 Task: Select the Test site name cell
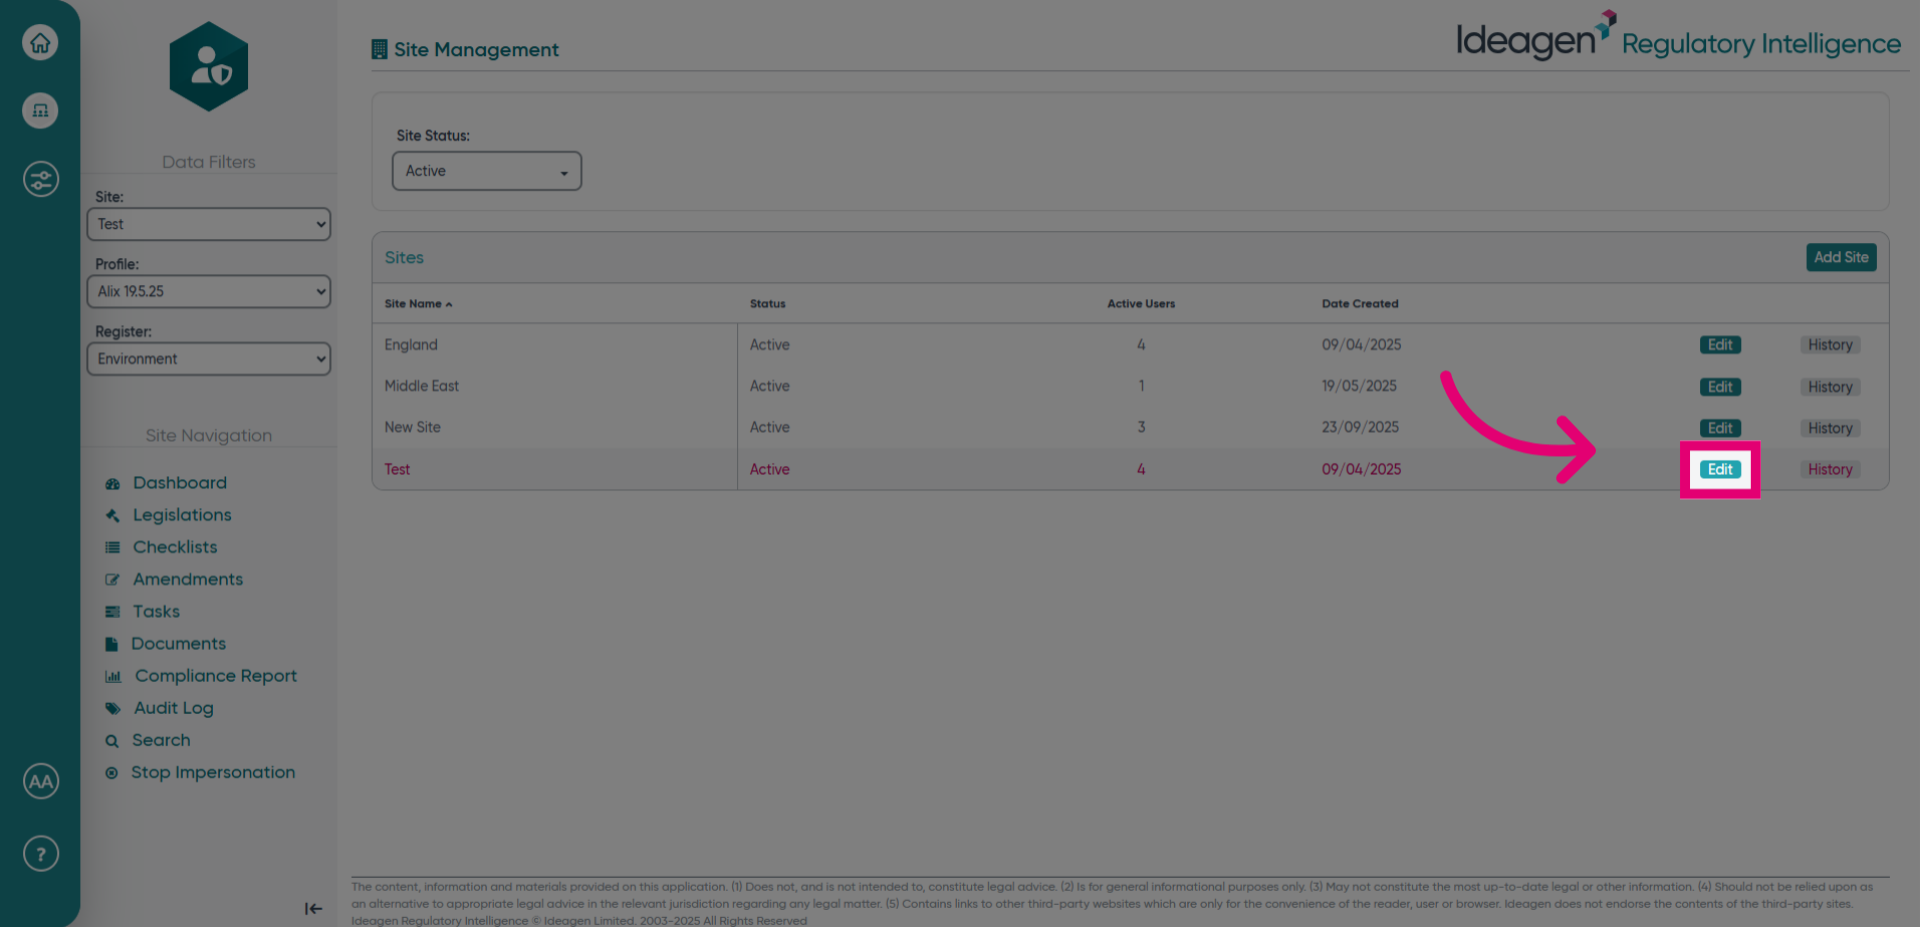click(397, 469)
